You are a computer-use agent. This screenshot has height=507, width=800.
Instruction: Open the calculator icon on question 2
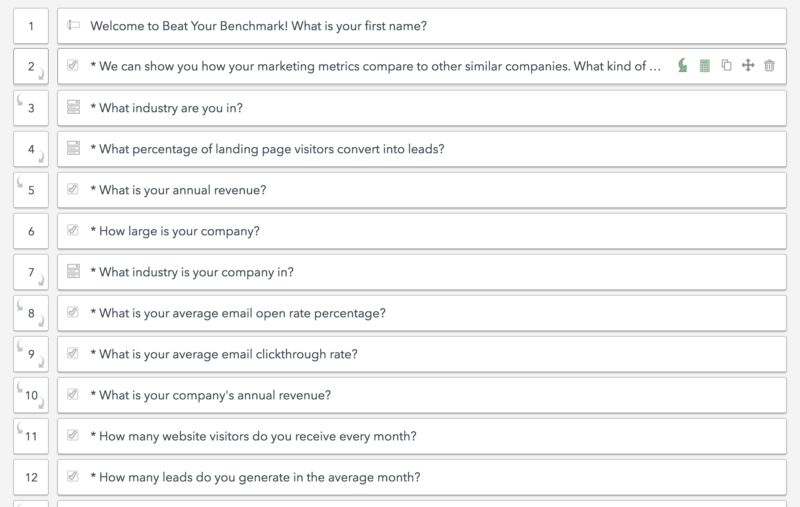pos(705,66)
